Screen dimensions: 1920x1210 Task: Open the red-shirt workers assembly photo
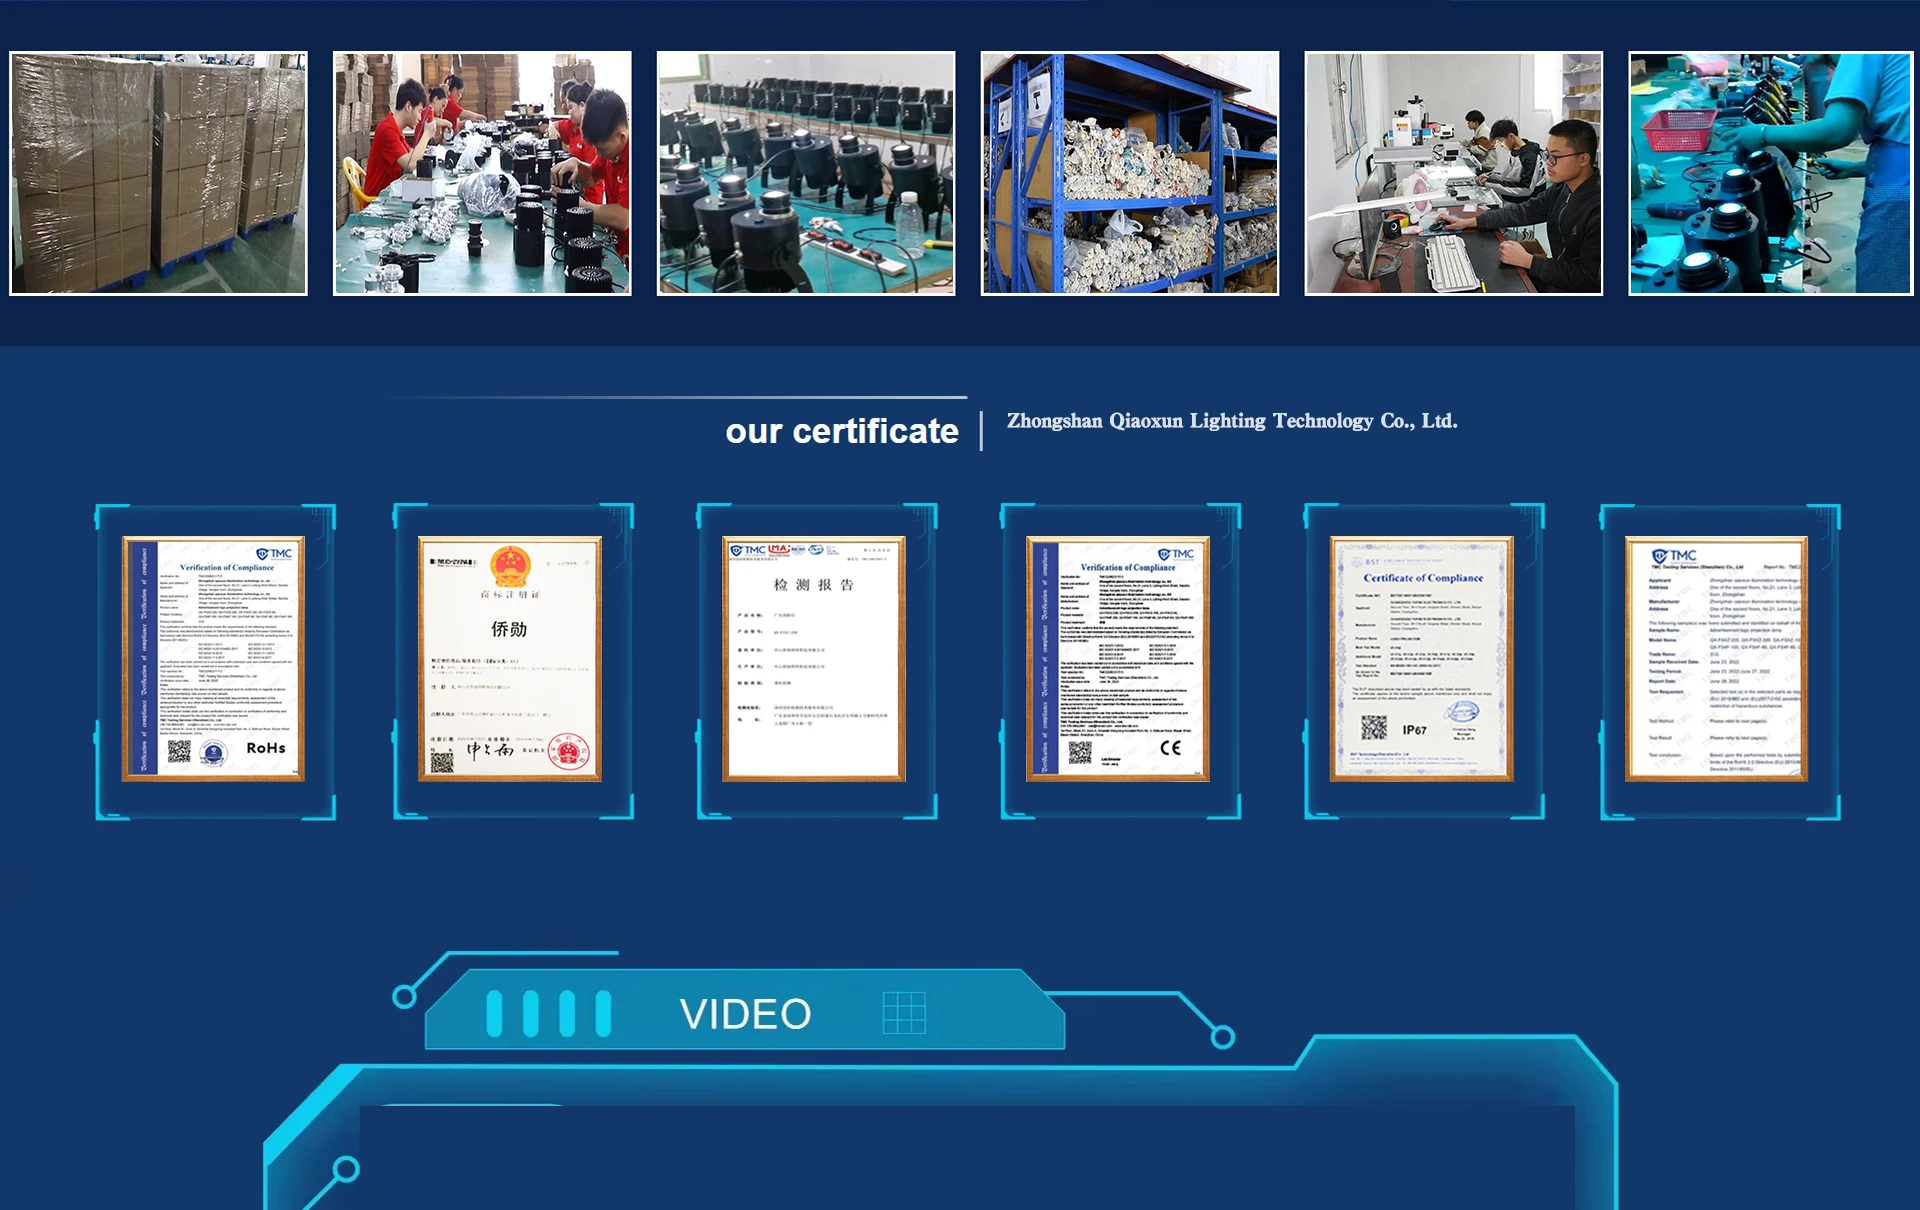(482, 173)
